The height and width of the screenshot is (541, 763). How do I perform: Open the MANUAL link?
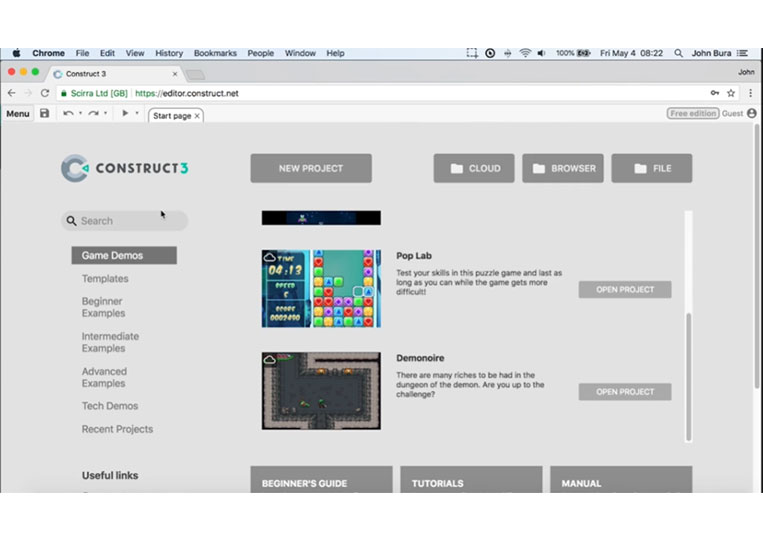pos(621,480)
